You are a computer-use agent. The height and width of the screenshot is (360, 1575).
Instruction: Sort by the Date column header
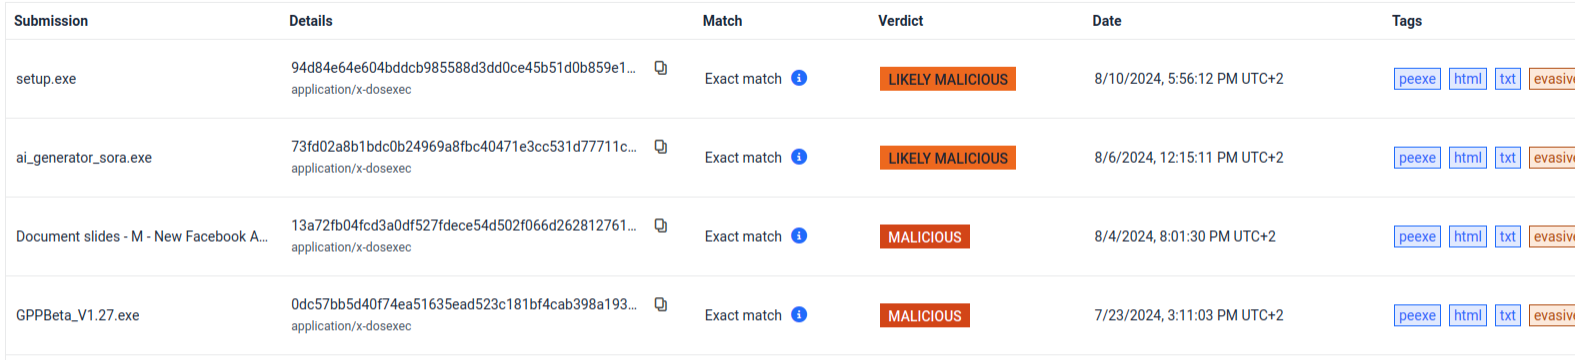1107,21
